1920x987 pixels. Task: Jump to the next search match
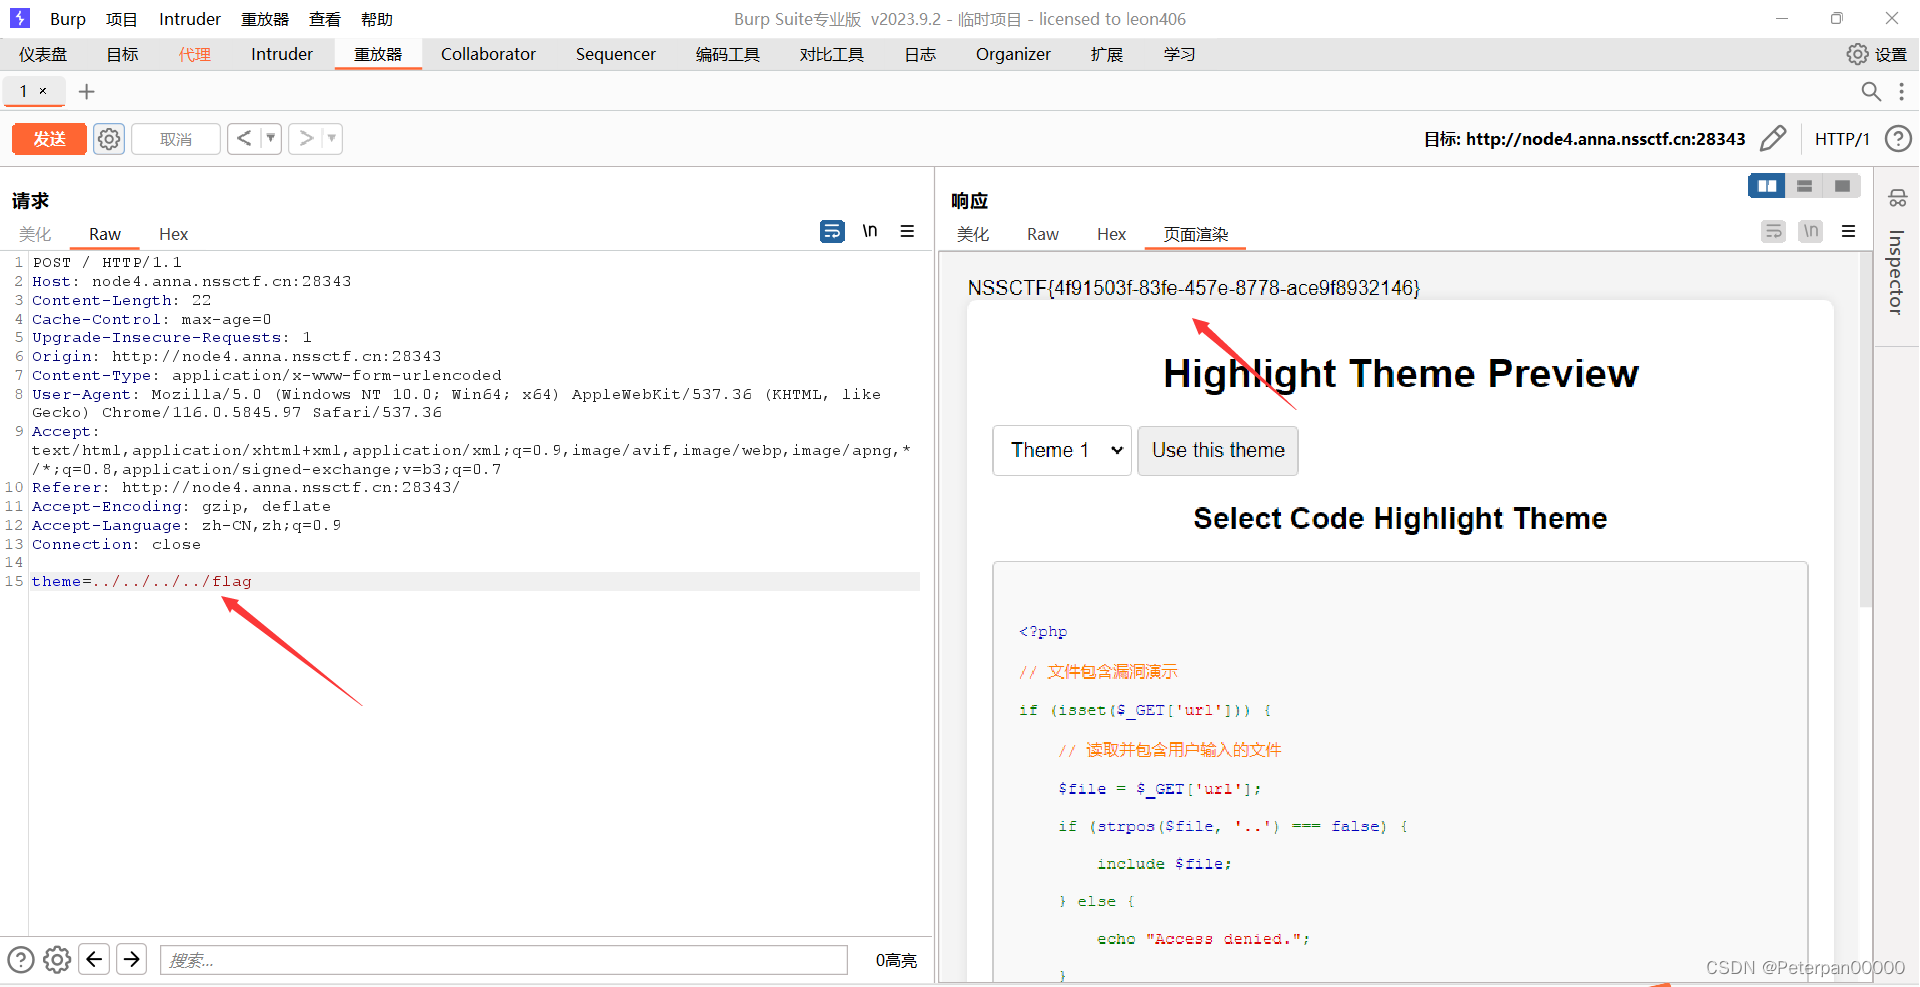tap(131, 960)
